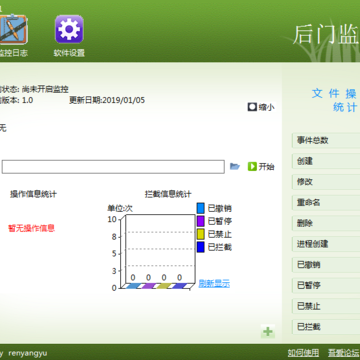Click the 修改 statistics row
Image resolution: width=360 pixels, height=360 pixels.
point(326,182)
